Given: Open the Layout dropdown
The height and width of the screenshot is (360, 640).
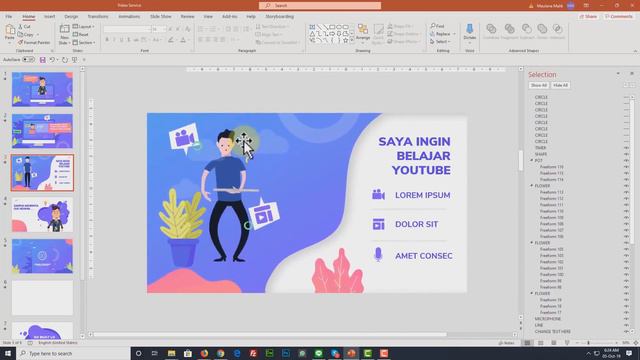Looking at the screenshot, I should coord(83,27).
